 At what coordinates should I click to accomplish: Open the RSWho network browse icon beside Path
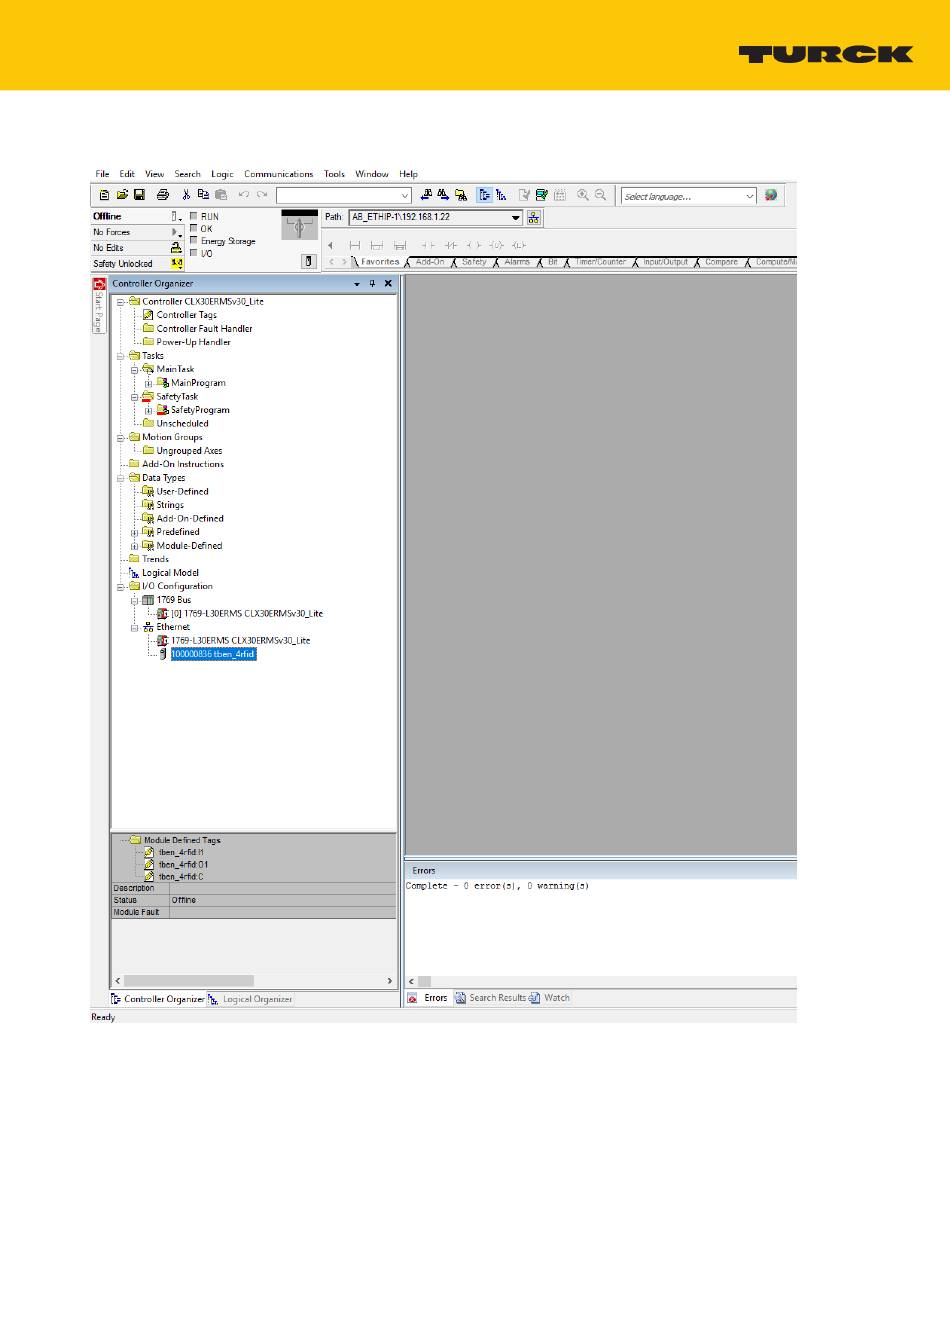pyautogui.click(x=534, y=218)
